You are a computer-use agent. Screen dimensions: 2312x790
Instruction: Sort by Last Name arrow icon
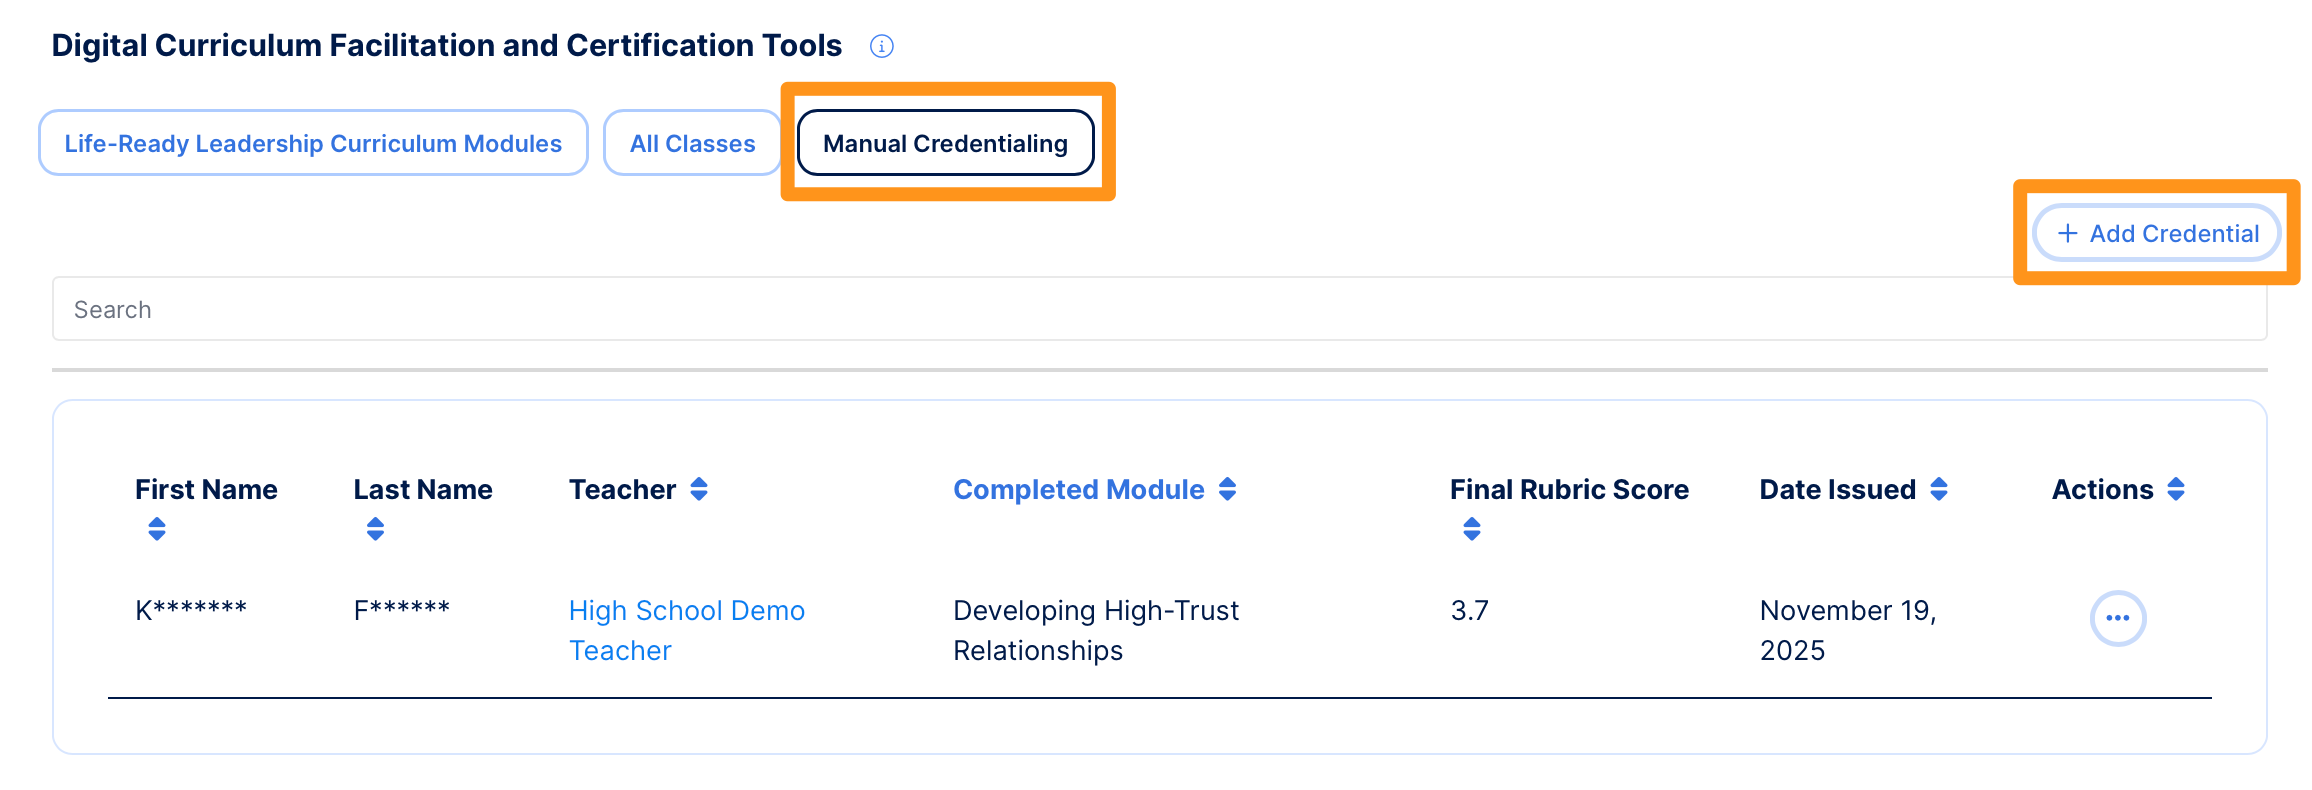tap(375, 529)
